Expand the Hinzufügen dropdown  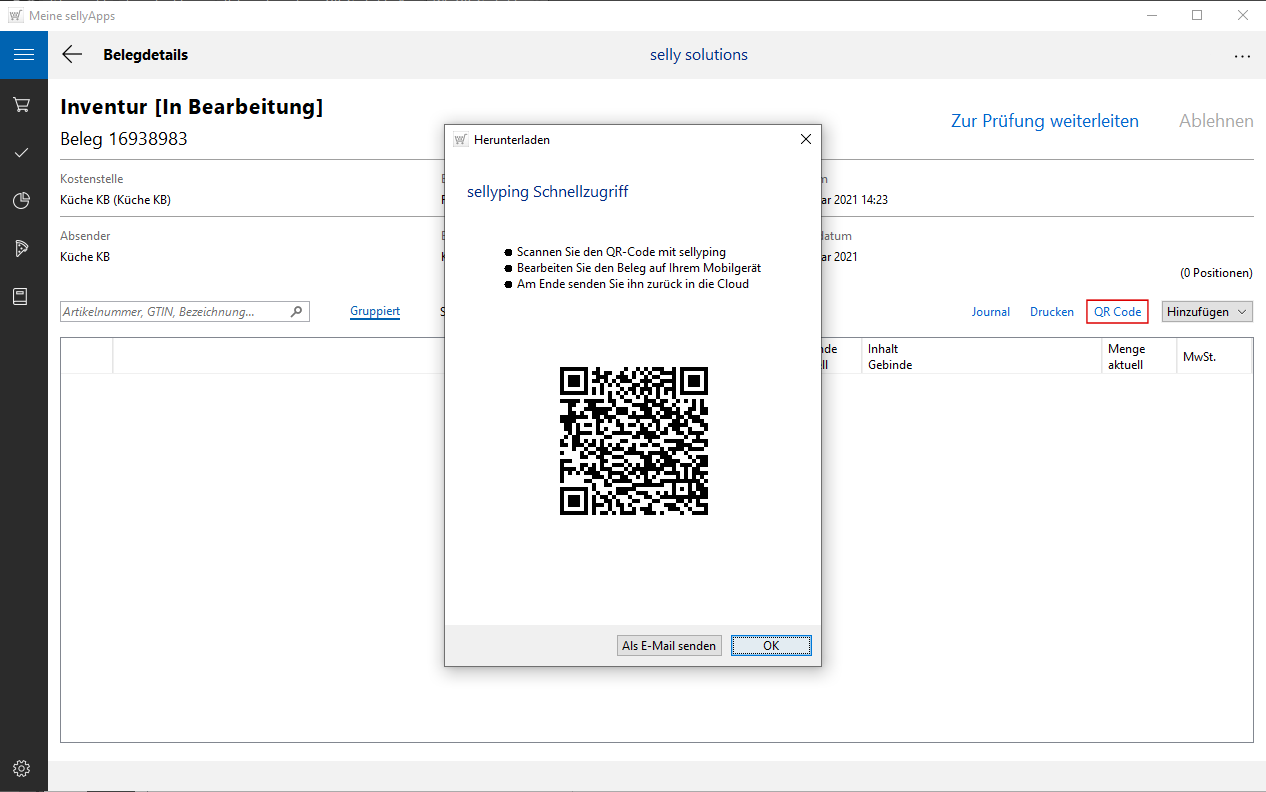(x=1207, y=312)
